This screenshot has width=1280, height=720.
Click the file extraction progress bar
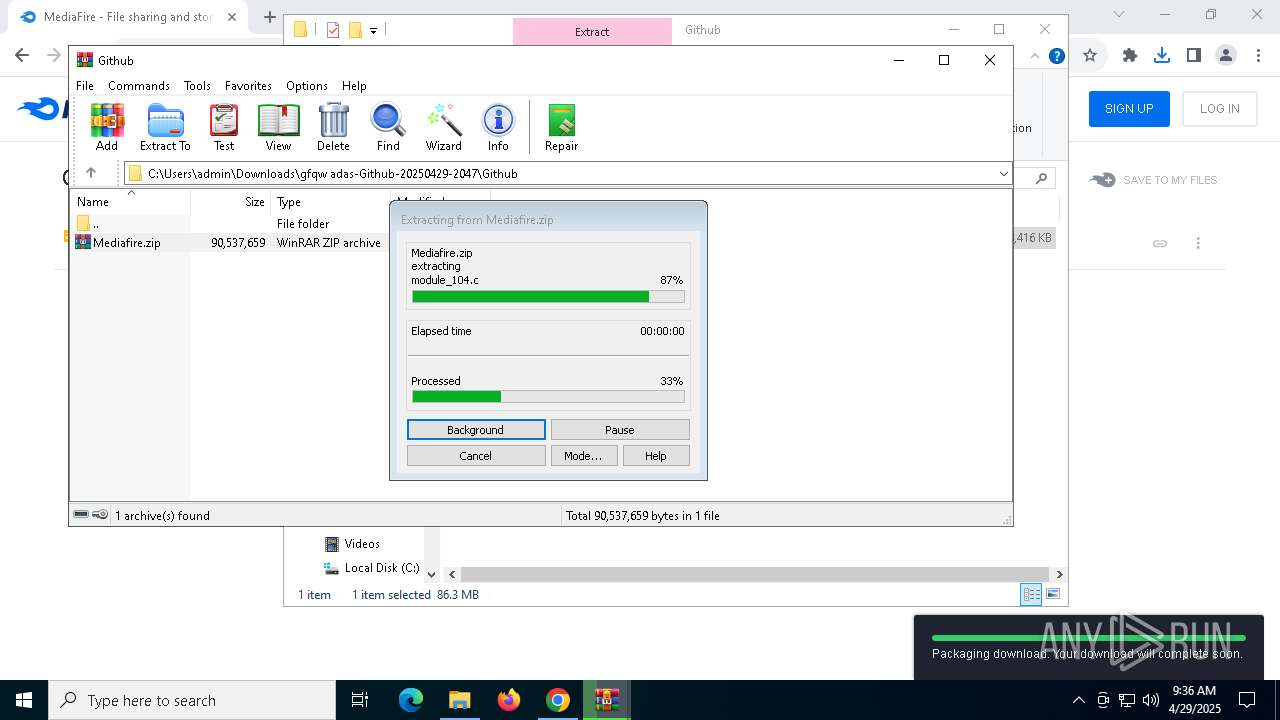pos(548,297)
